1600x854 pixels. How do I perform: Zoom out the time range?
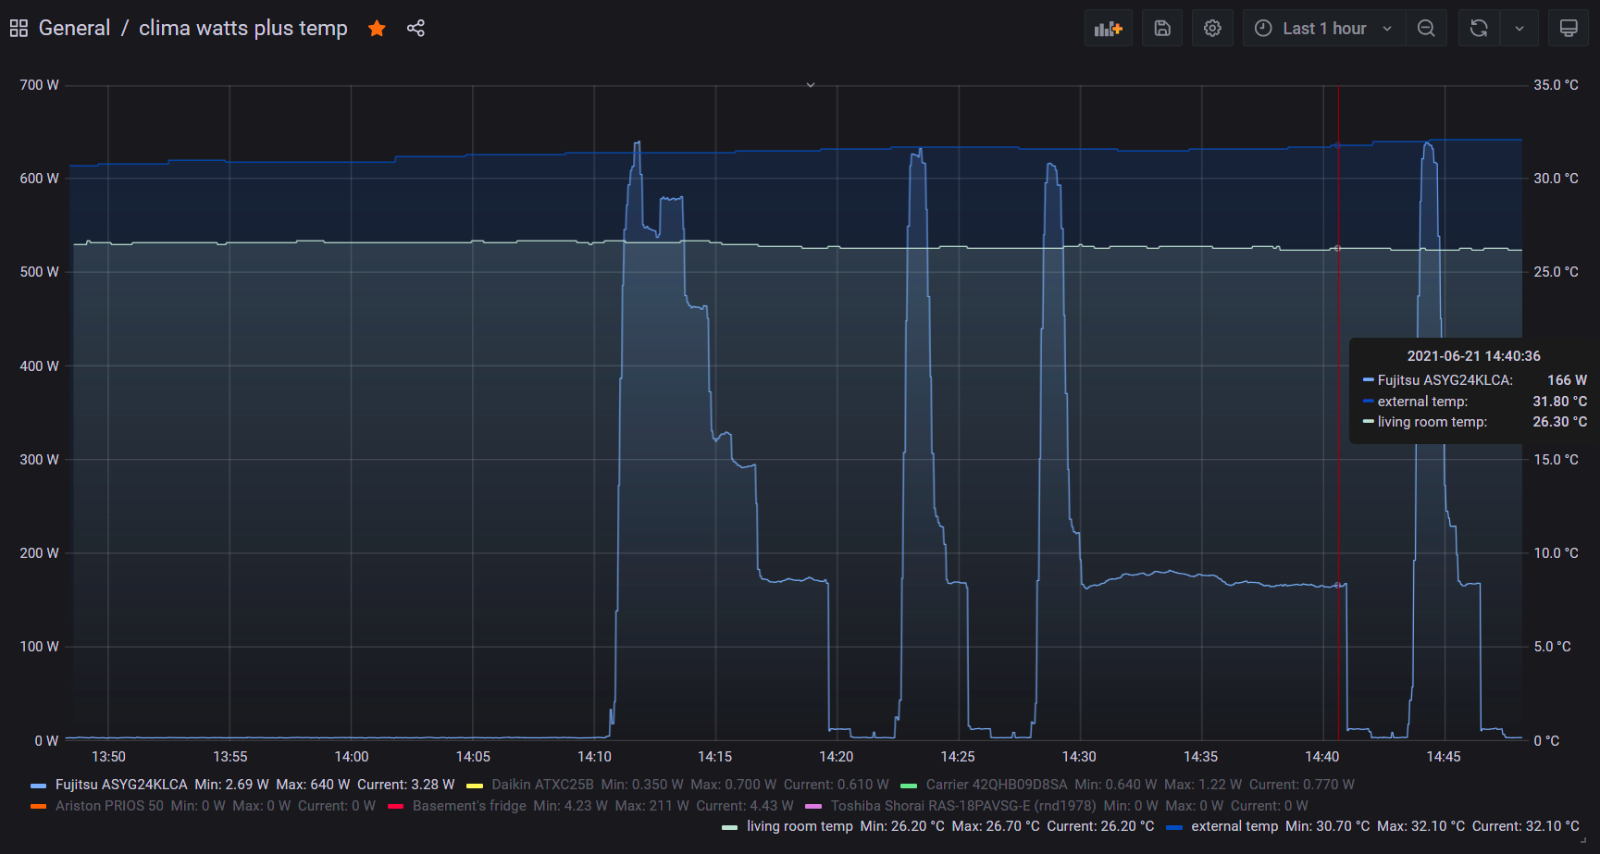click(x=1426, y=28)
